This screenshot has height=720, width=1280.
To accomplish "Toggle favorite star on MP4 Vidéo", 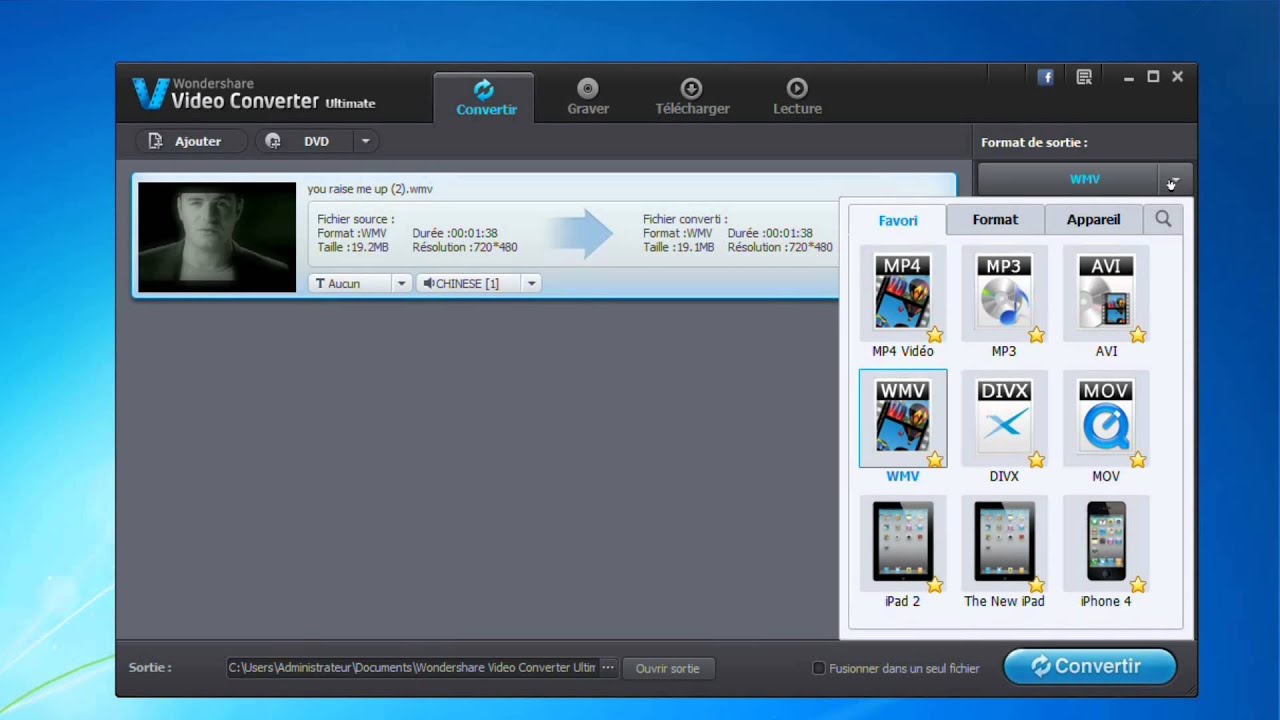I will (935, 335).
